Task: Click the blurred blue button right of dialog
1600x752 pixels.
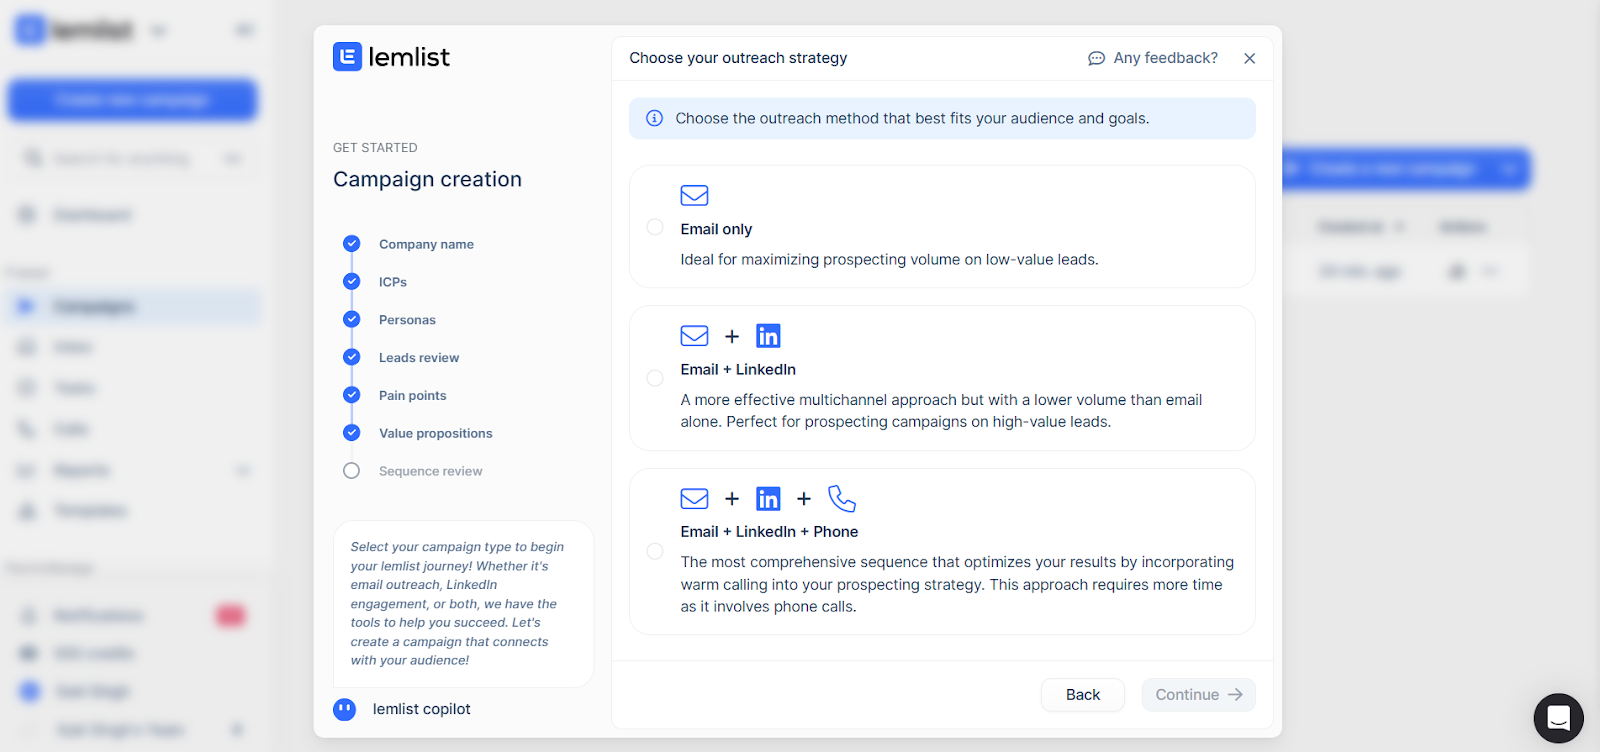Action: pos(1406,170)
